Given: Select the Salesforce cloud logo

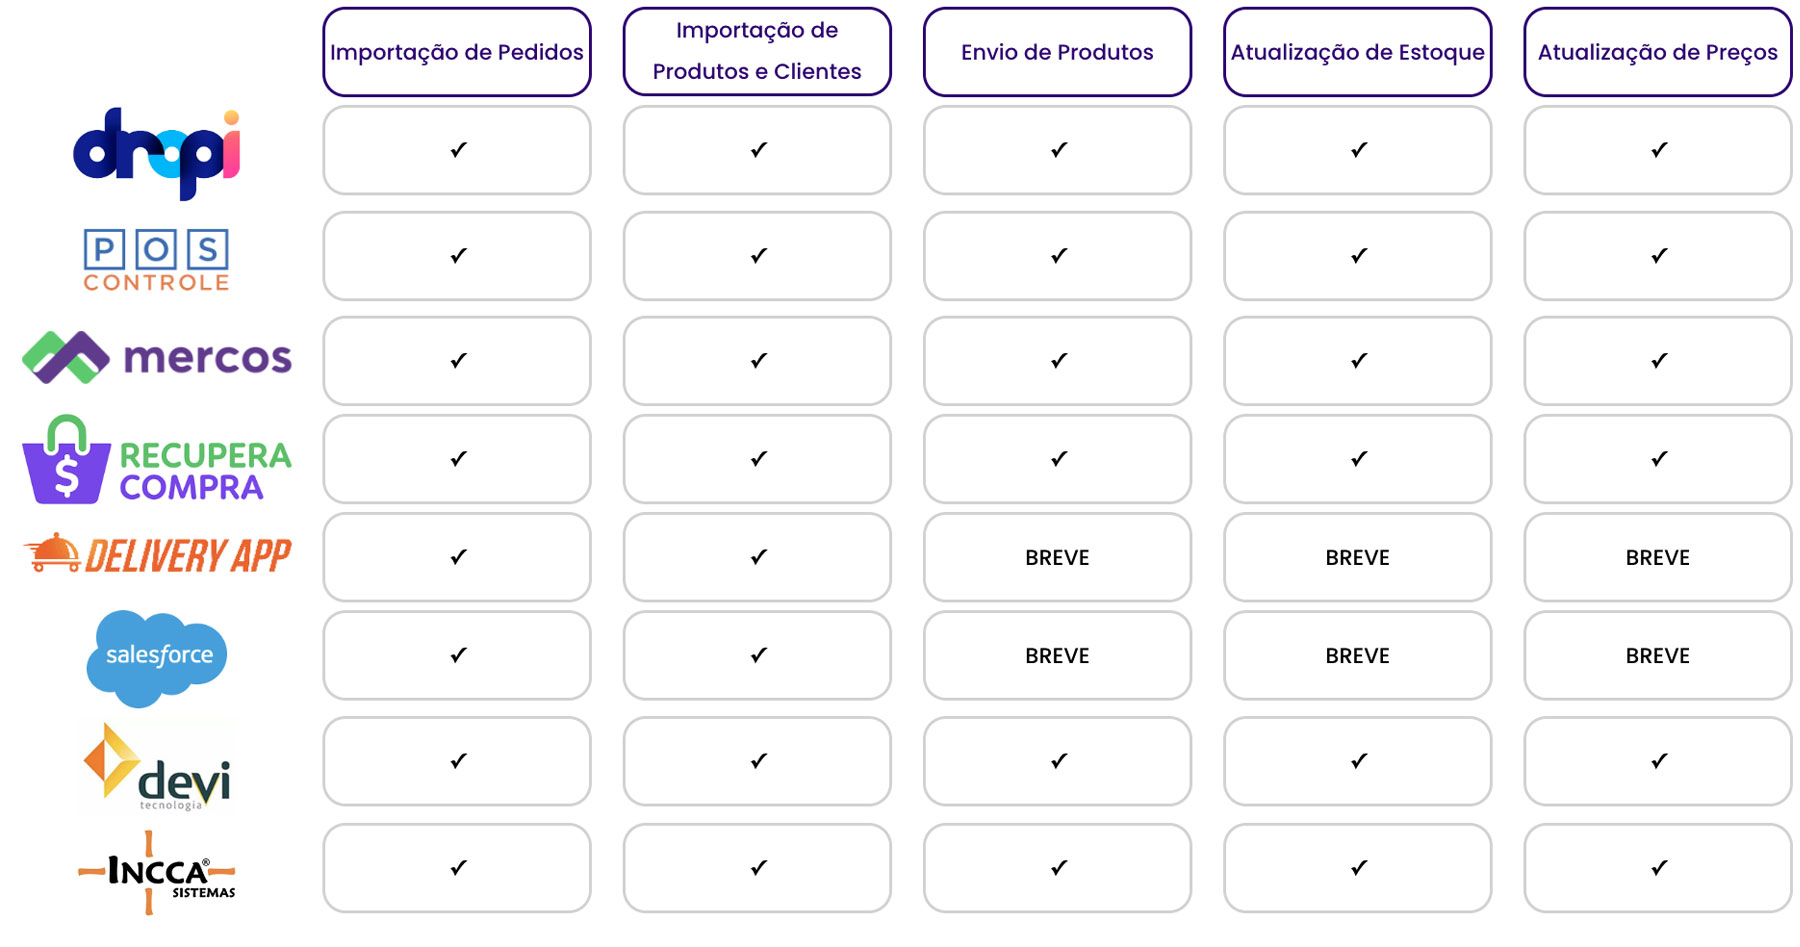Looking at the screenshot, I should coord(157,657).
